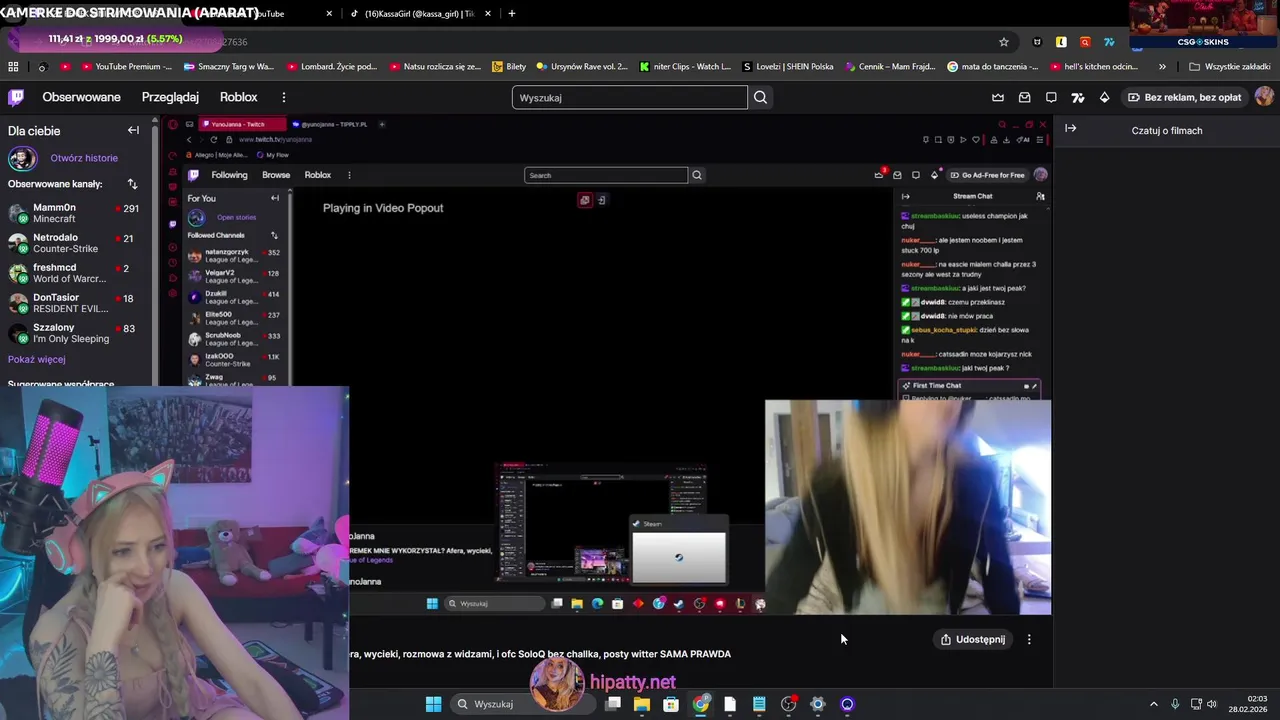Viewport: 1280px width, 720px height.
Task: Click Following in the embedded Twitch stream
Action: pyautogui.click(x=229, y=175)
